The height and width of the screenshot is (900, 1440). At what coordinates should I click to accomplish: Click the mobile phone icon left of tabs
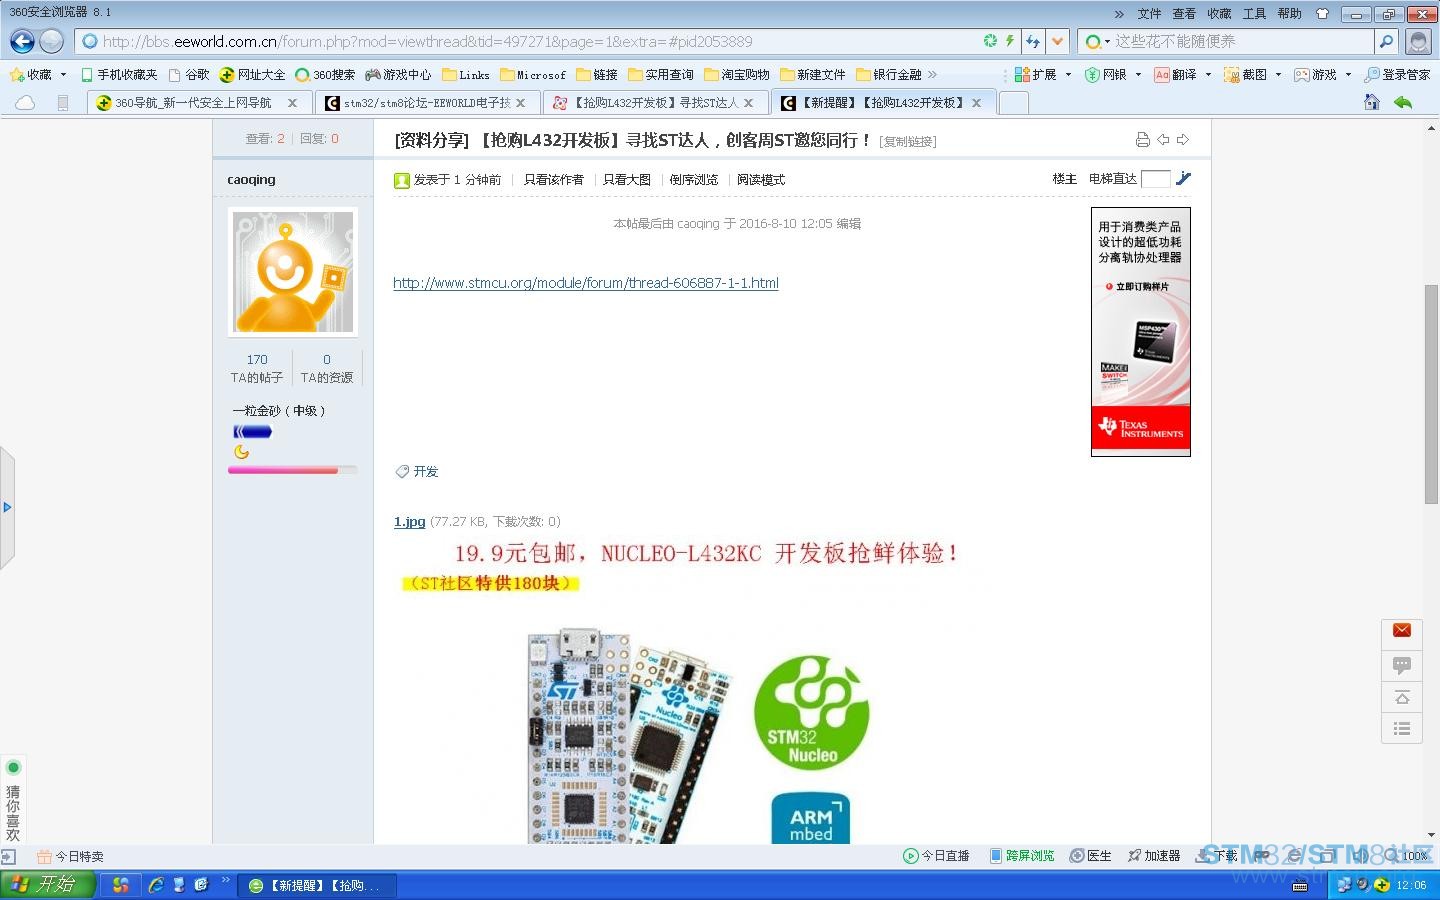63,102
